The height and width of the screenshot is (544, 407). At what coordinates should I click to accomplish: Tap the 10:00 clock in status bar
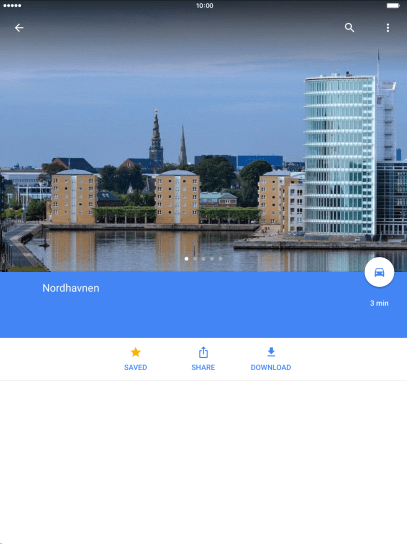pos(204,6)
